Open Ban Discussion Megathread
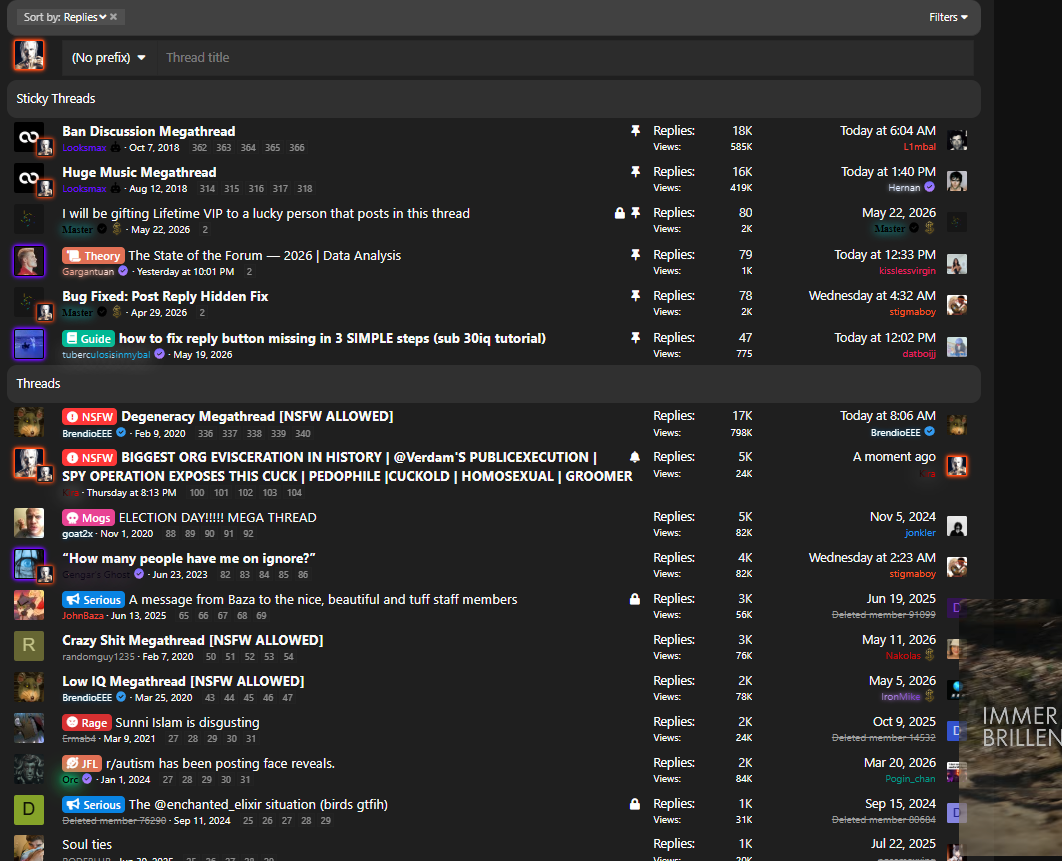The height and width of the screenshot is (861, 1062). pyautogui.click(x=149, y=131)
